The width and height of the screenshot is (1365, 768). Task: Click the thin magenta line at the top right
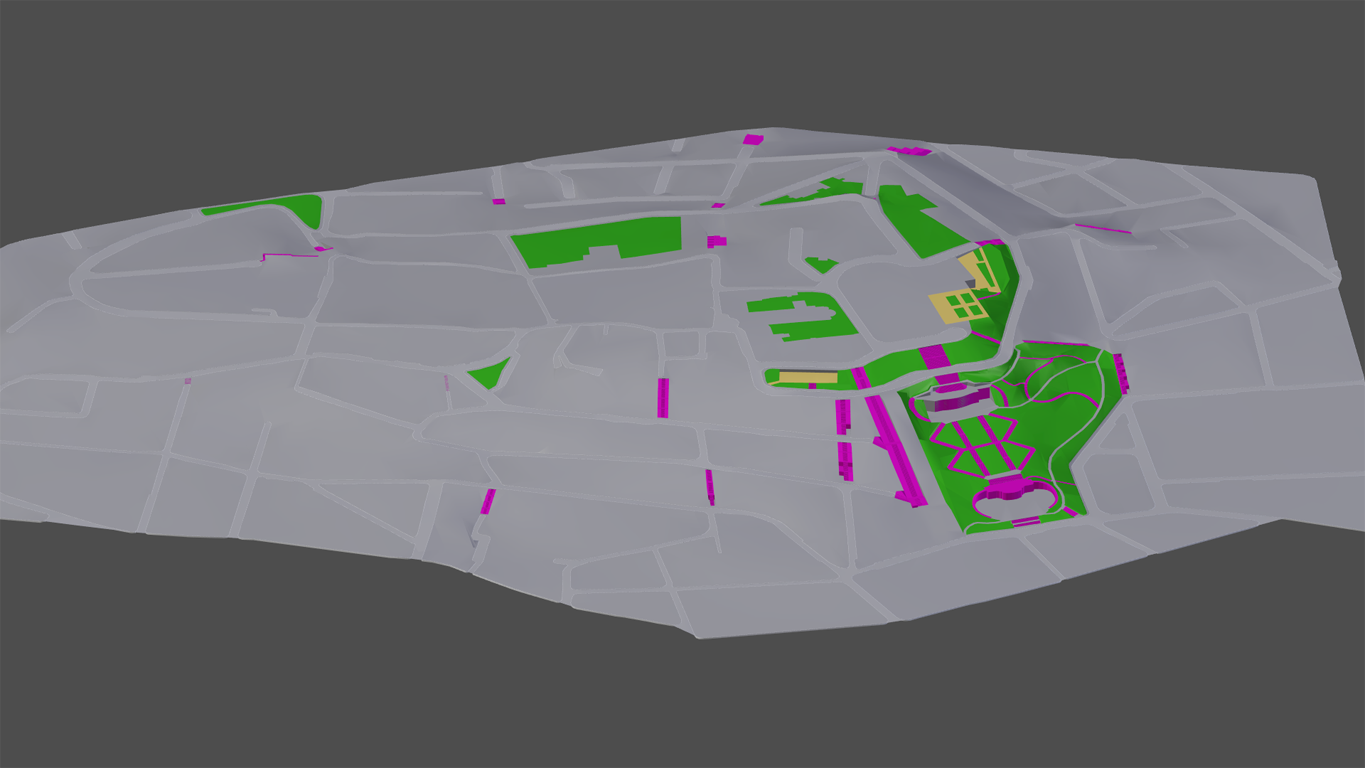coord(1103,229)
